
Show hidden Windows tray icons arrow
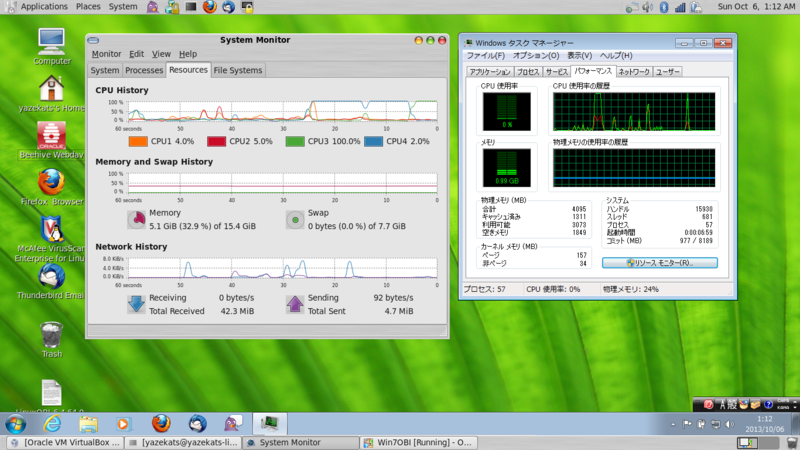pos(673,424)
